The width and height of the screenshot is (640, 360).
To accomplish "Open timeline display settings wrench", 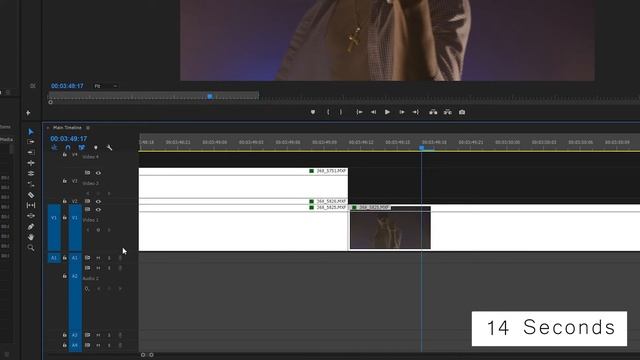I will [109, 147].
